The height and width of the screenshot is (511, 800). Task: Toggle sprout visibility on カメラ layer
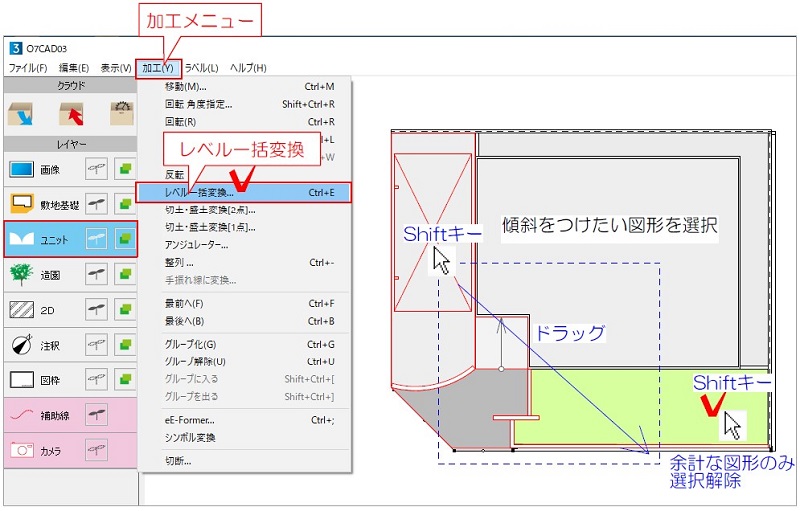click(96, 450)
